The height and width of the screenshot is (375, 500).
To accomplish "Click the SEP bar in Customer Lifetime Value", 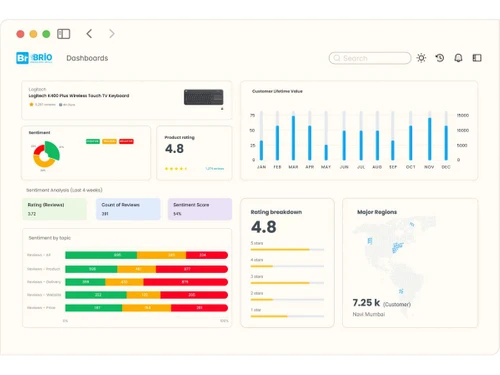I will [393, 150].
